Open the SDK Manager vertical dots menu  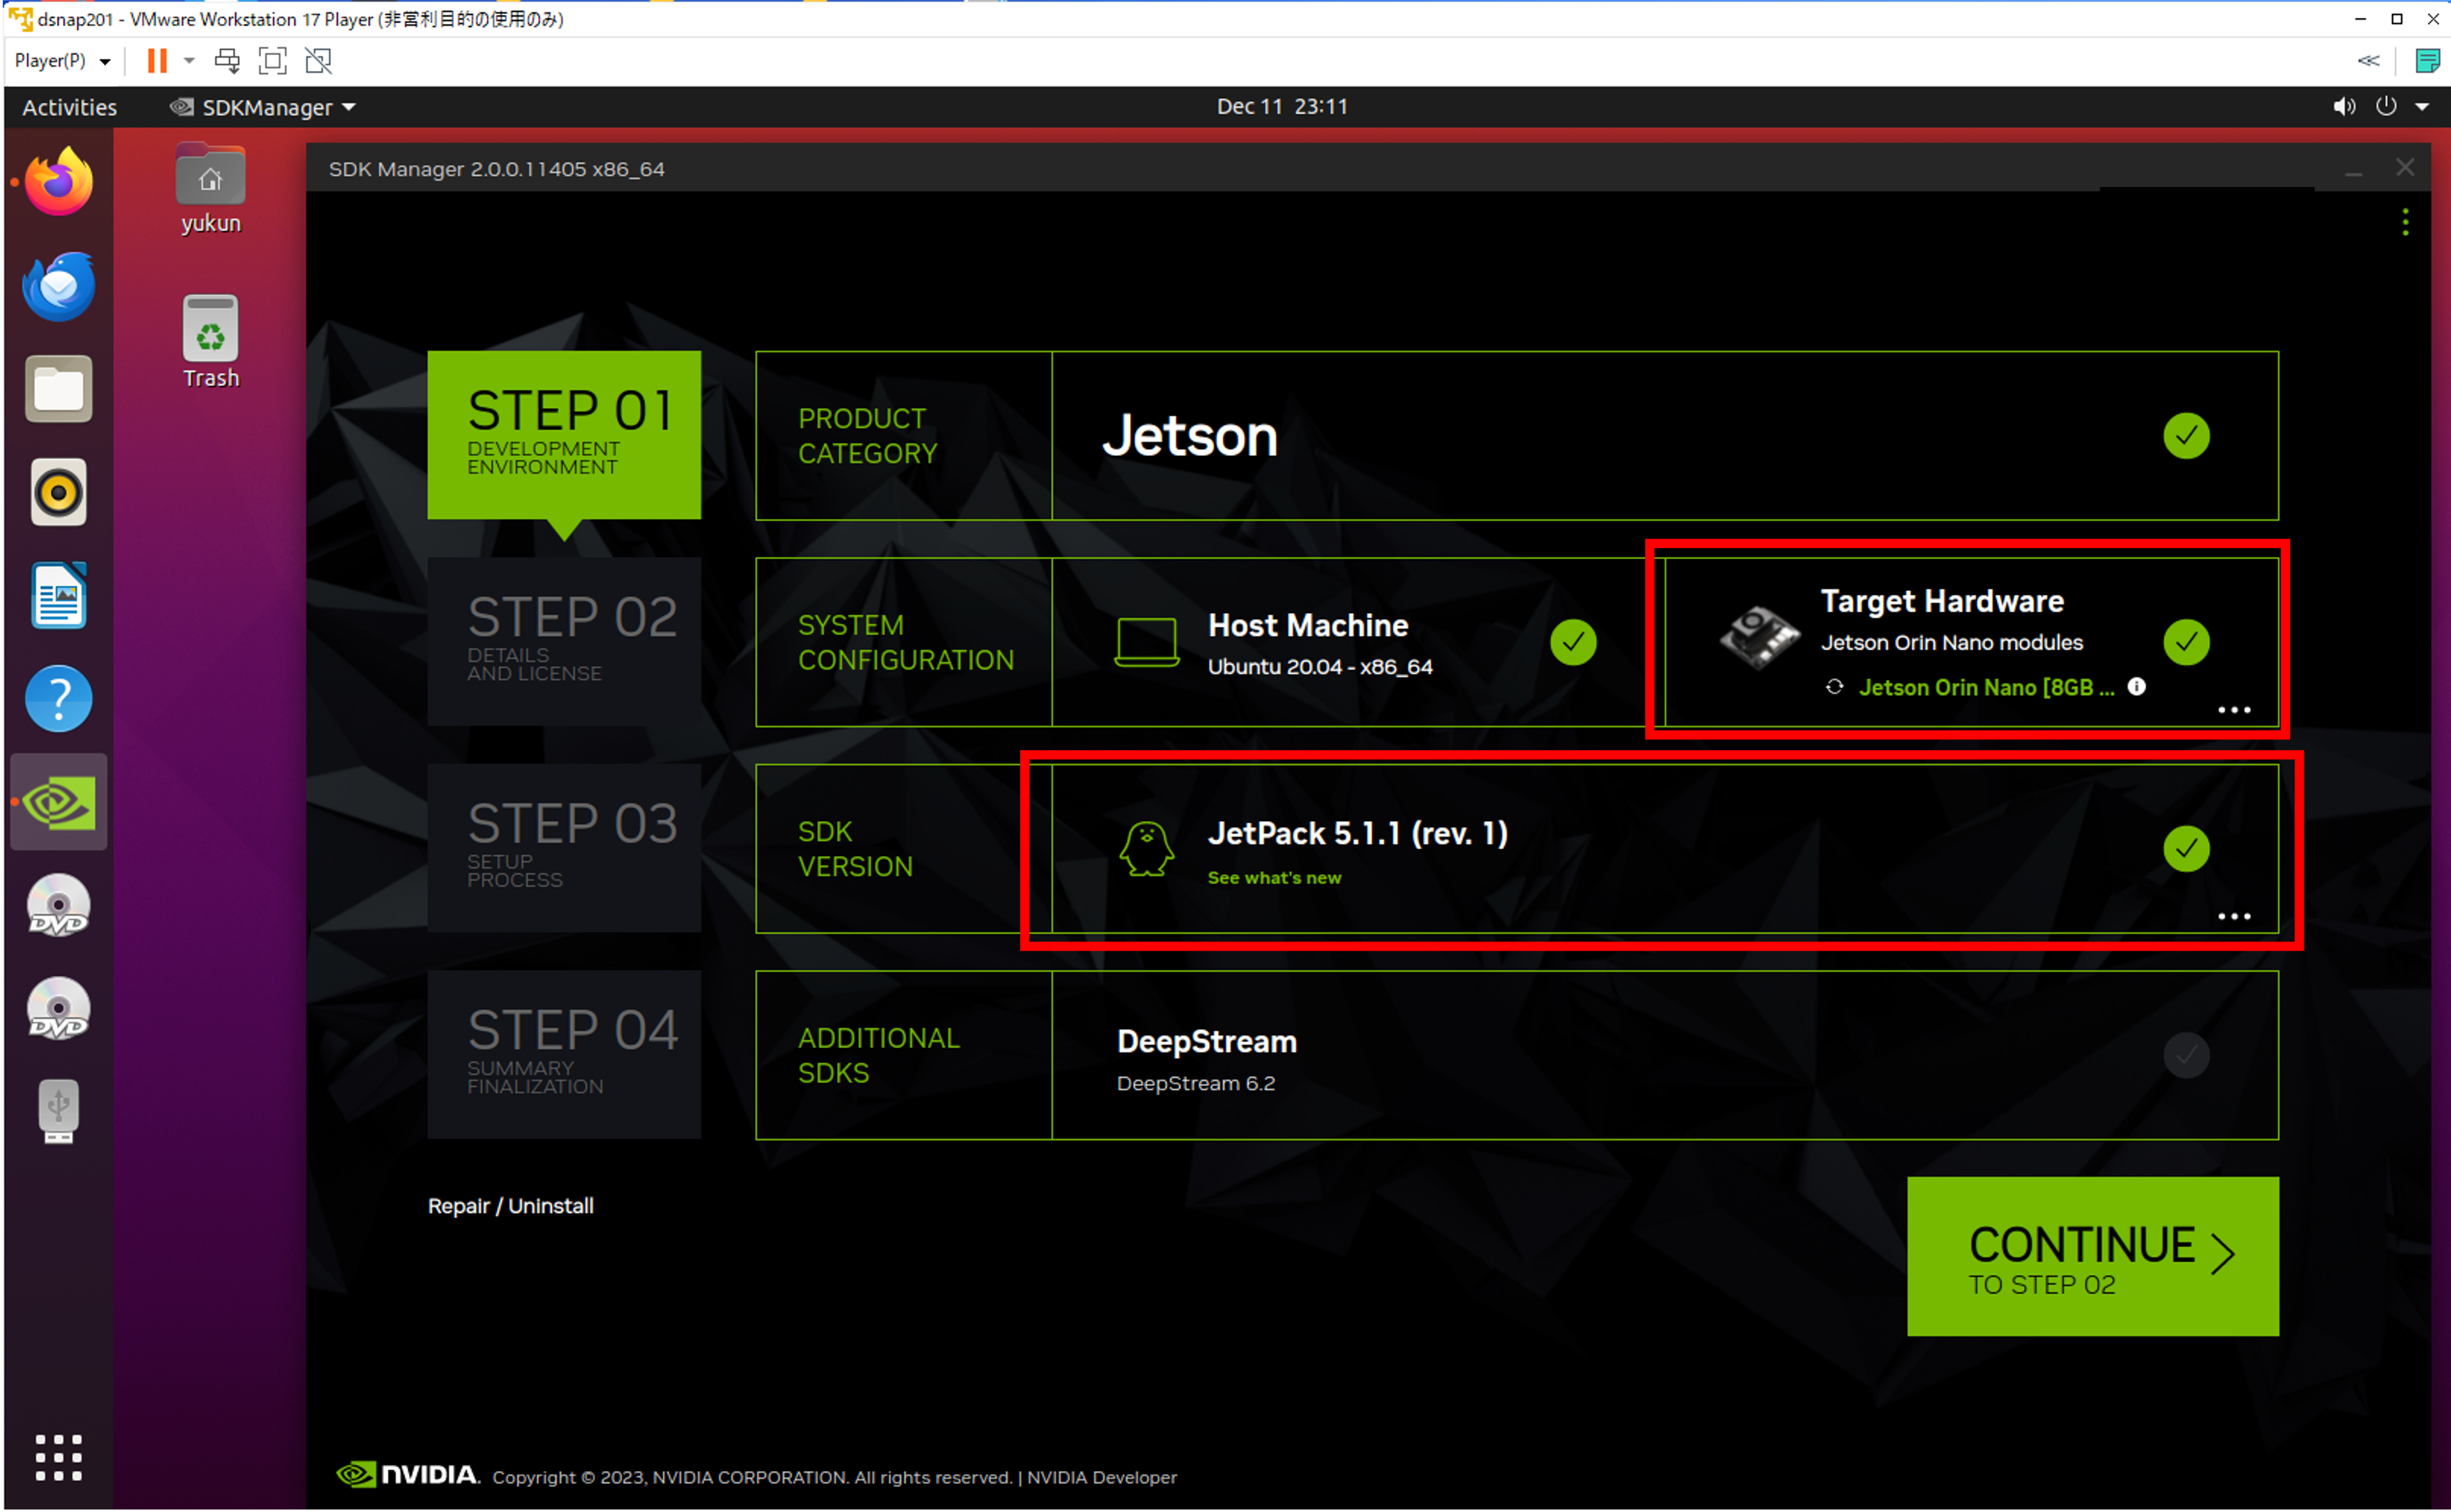(x=2405, y=222)
